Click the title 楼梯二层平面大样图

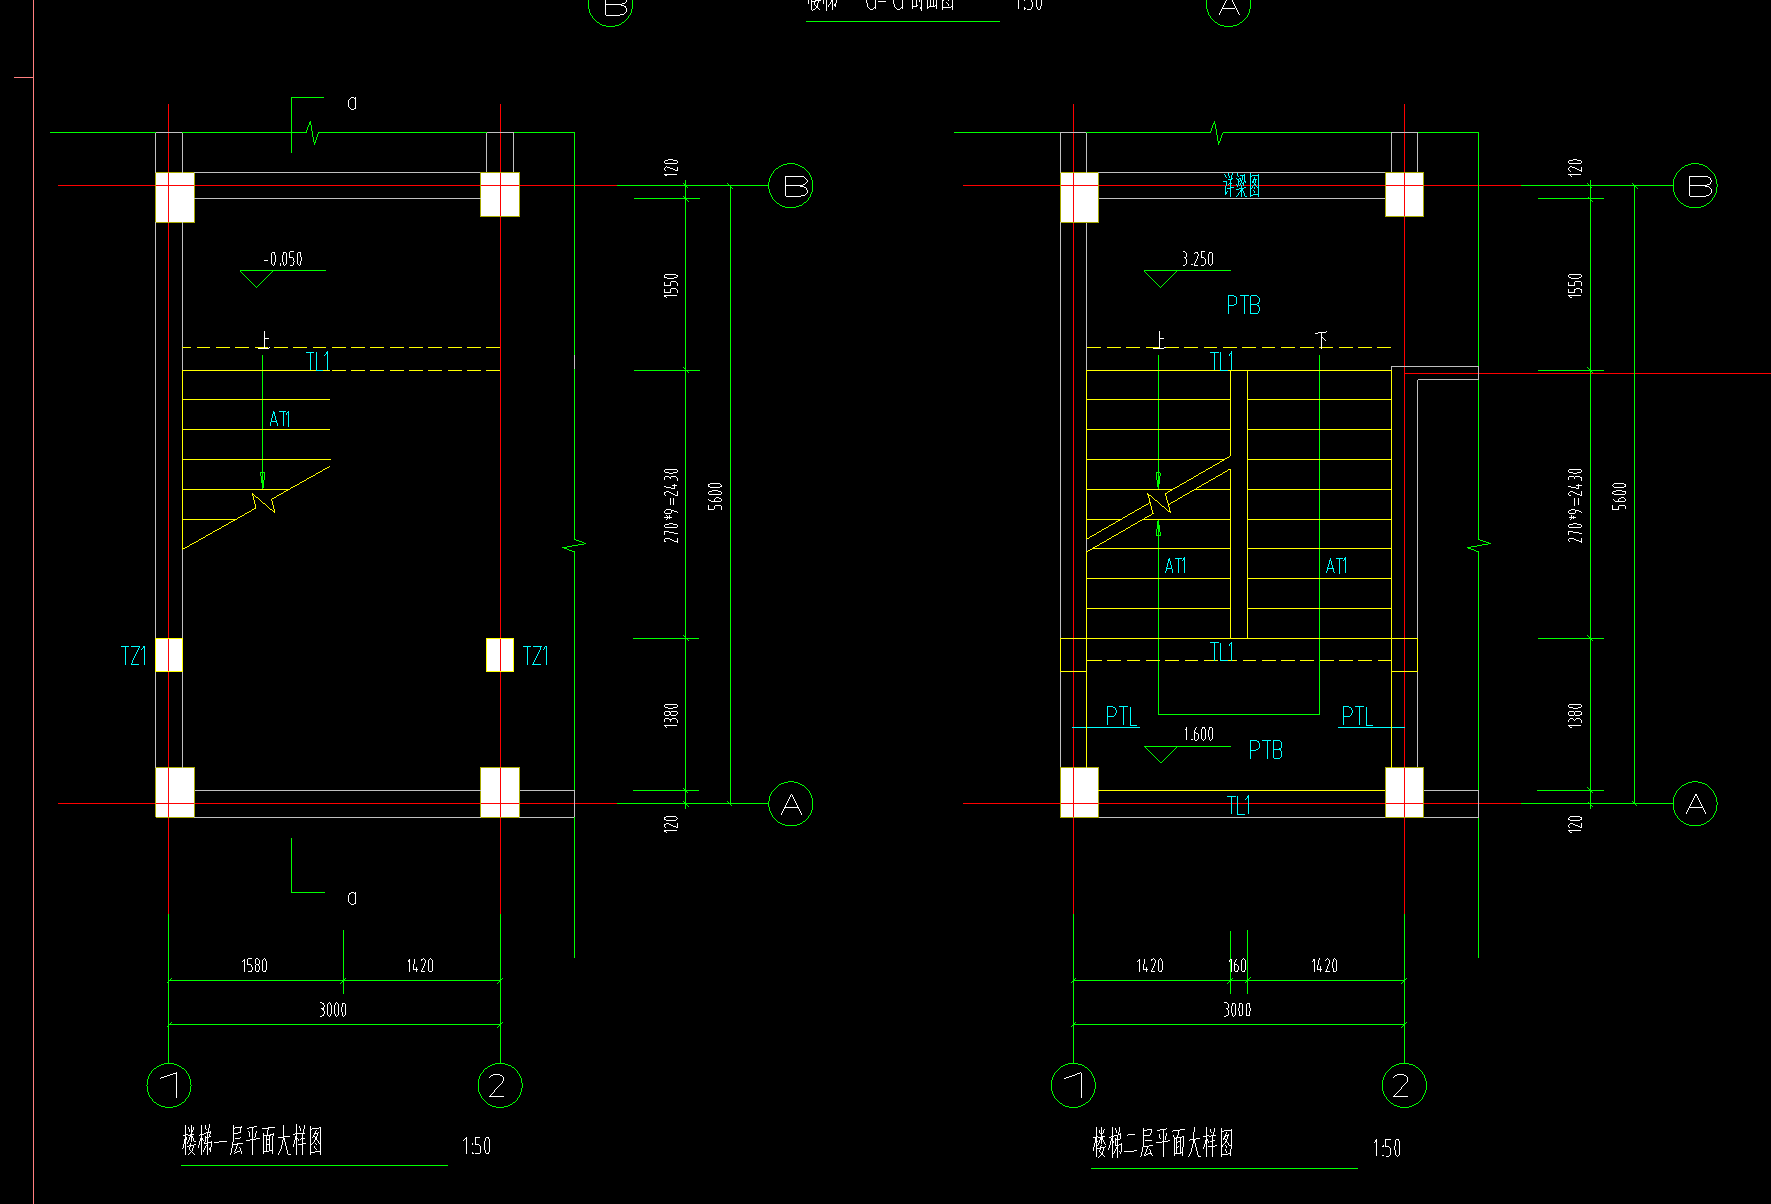(x=1163, y=1142)
